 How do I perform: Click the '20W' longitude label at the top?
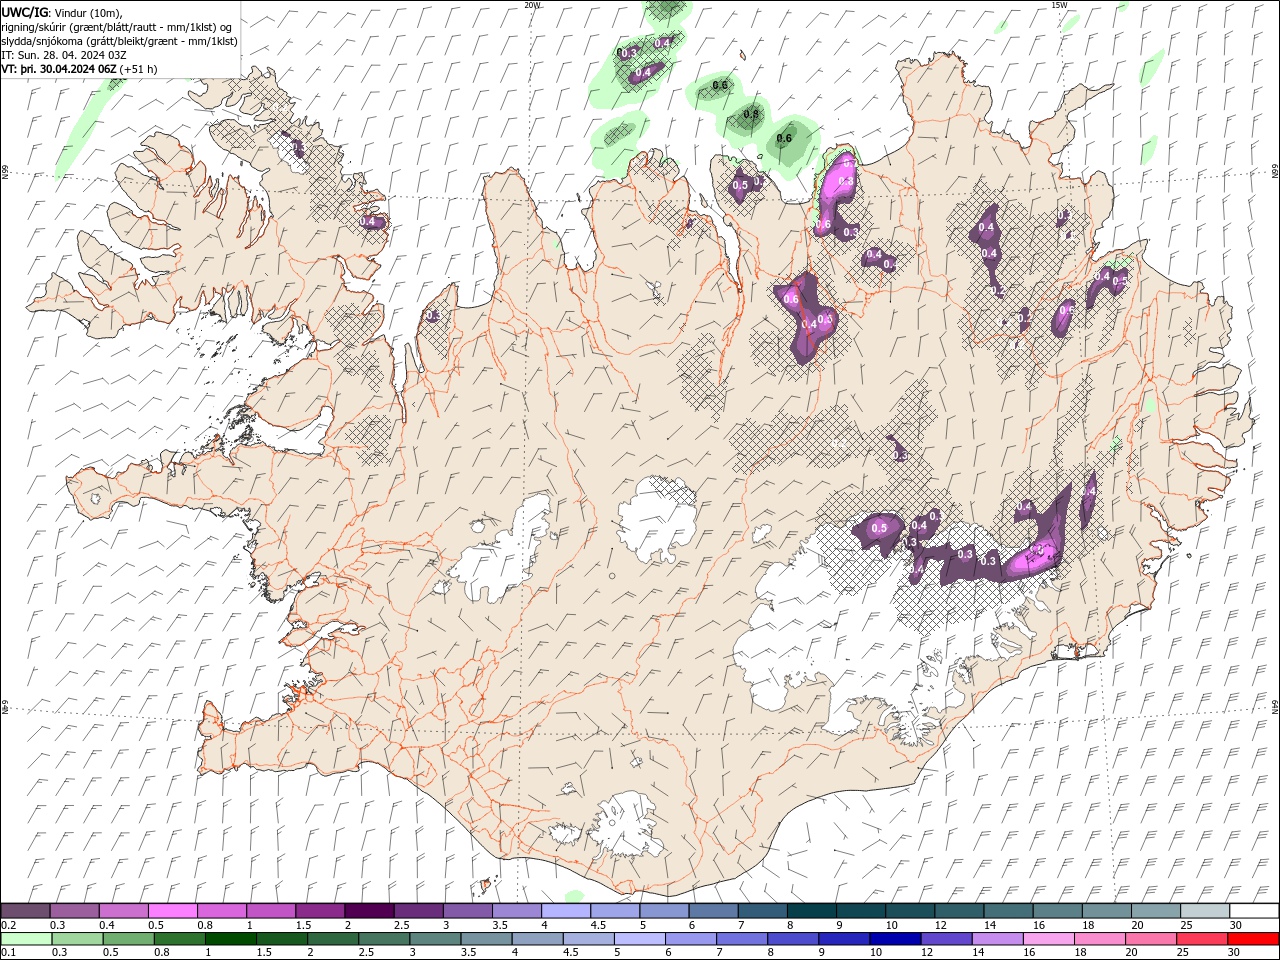531,5
